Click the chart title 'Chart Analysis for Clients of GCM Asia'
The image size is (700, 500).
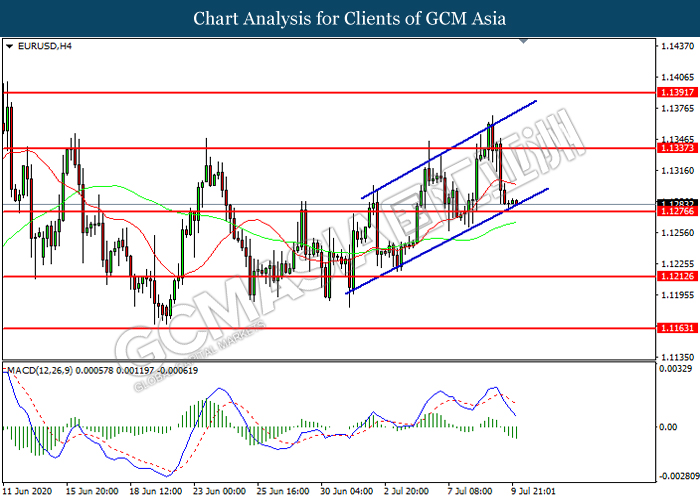click(350, 18)
